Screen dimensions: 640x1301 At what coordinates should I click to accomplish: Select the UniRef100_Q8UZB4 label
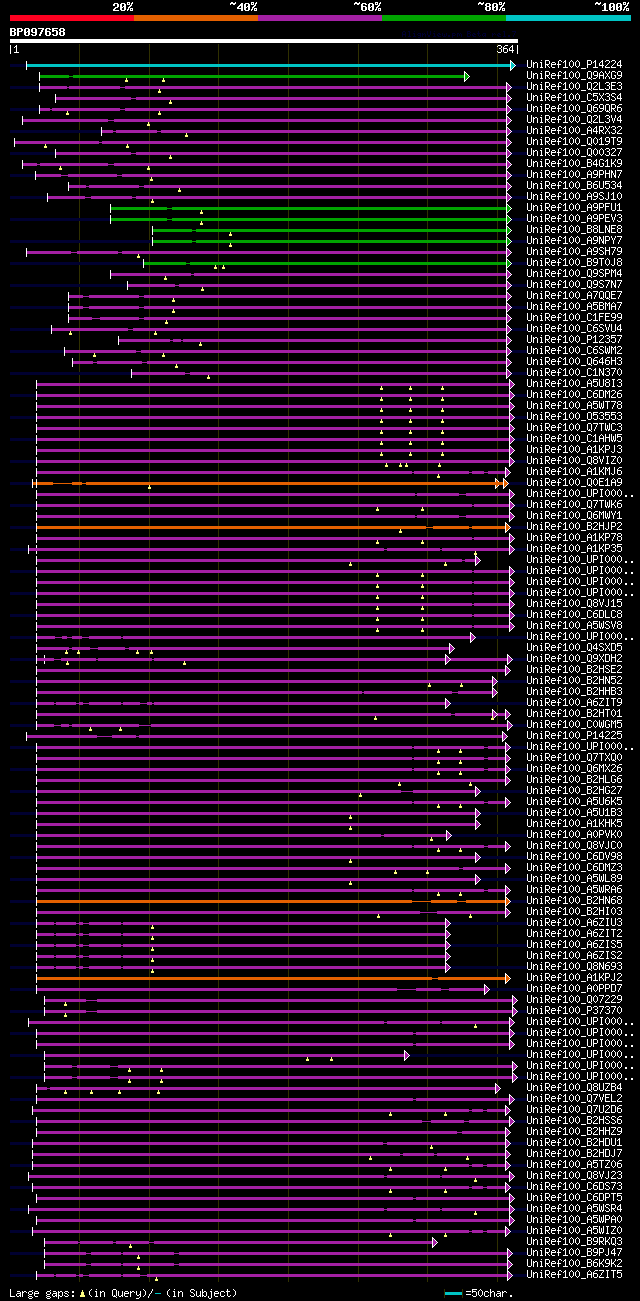click(574, 1088)
